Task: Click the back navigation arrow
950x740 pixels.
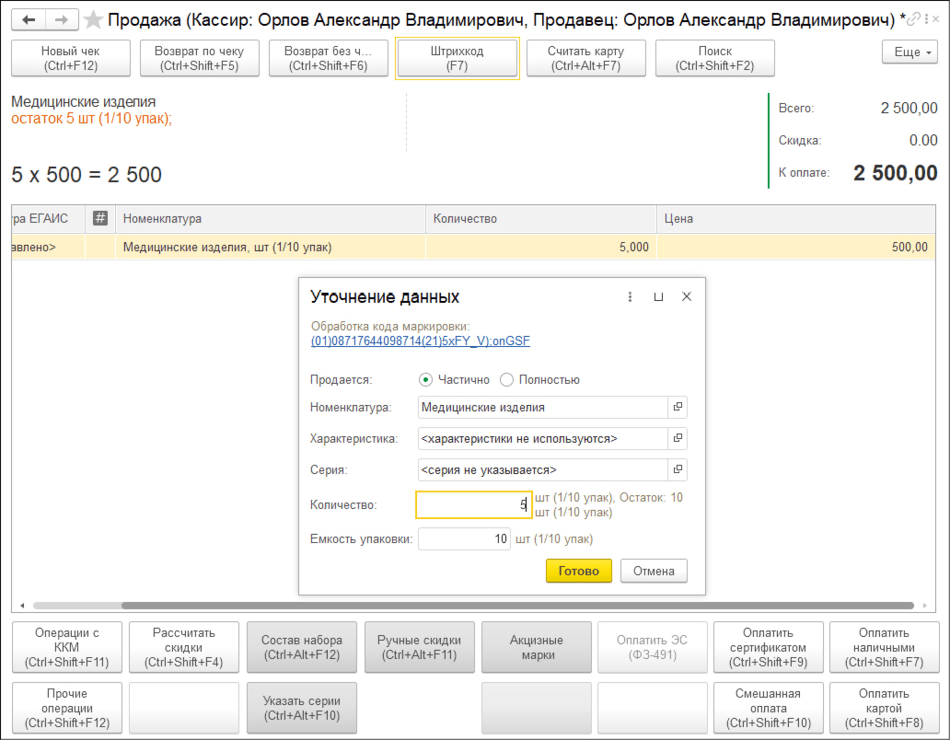Action: [29, 20]
